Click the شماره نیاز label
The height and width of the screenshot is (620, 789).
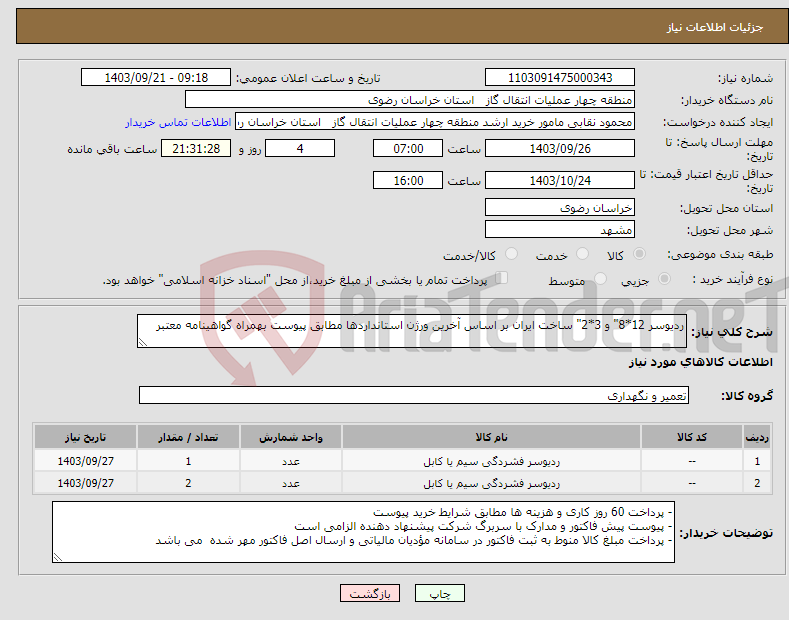point(745,78)
